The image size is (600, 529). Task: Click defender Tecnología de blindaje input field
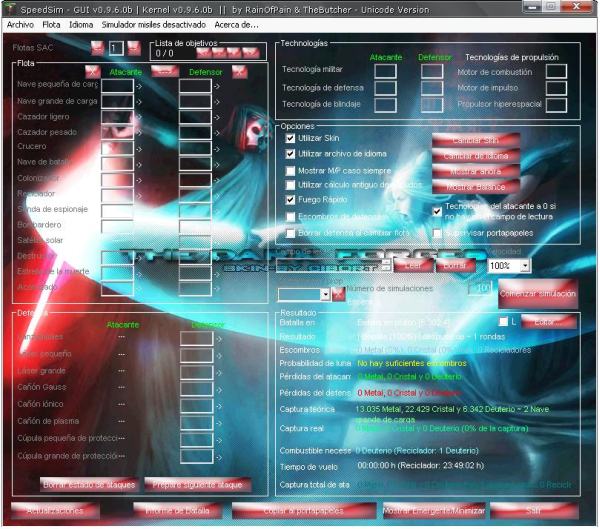click(432, 105)
